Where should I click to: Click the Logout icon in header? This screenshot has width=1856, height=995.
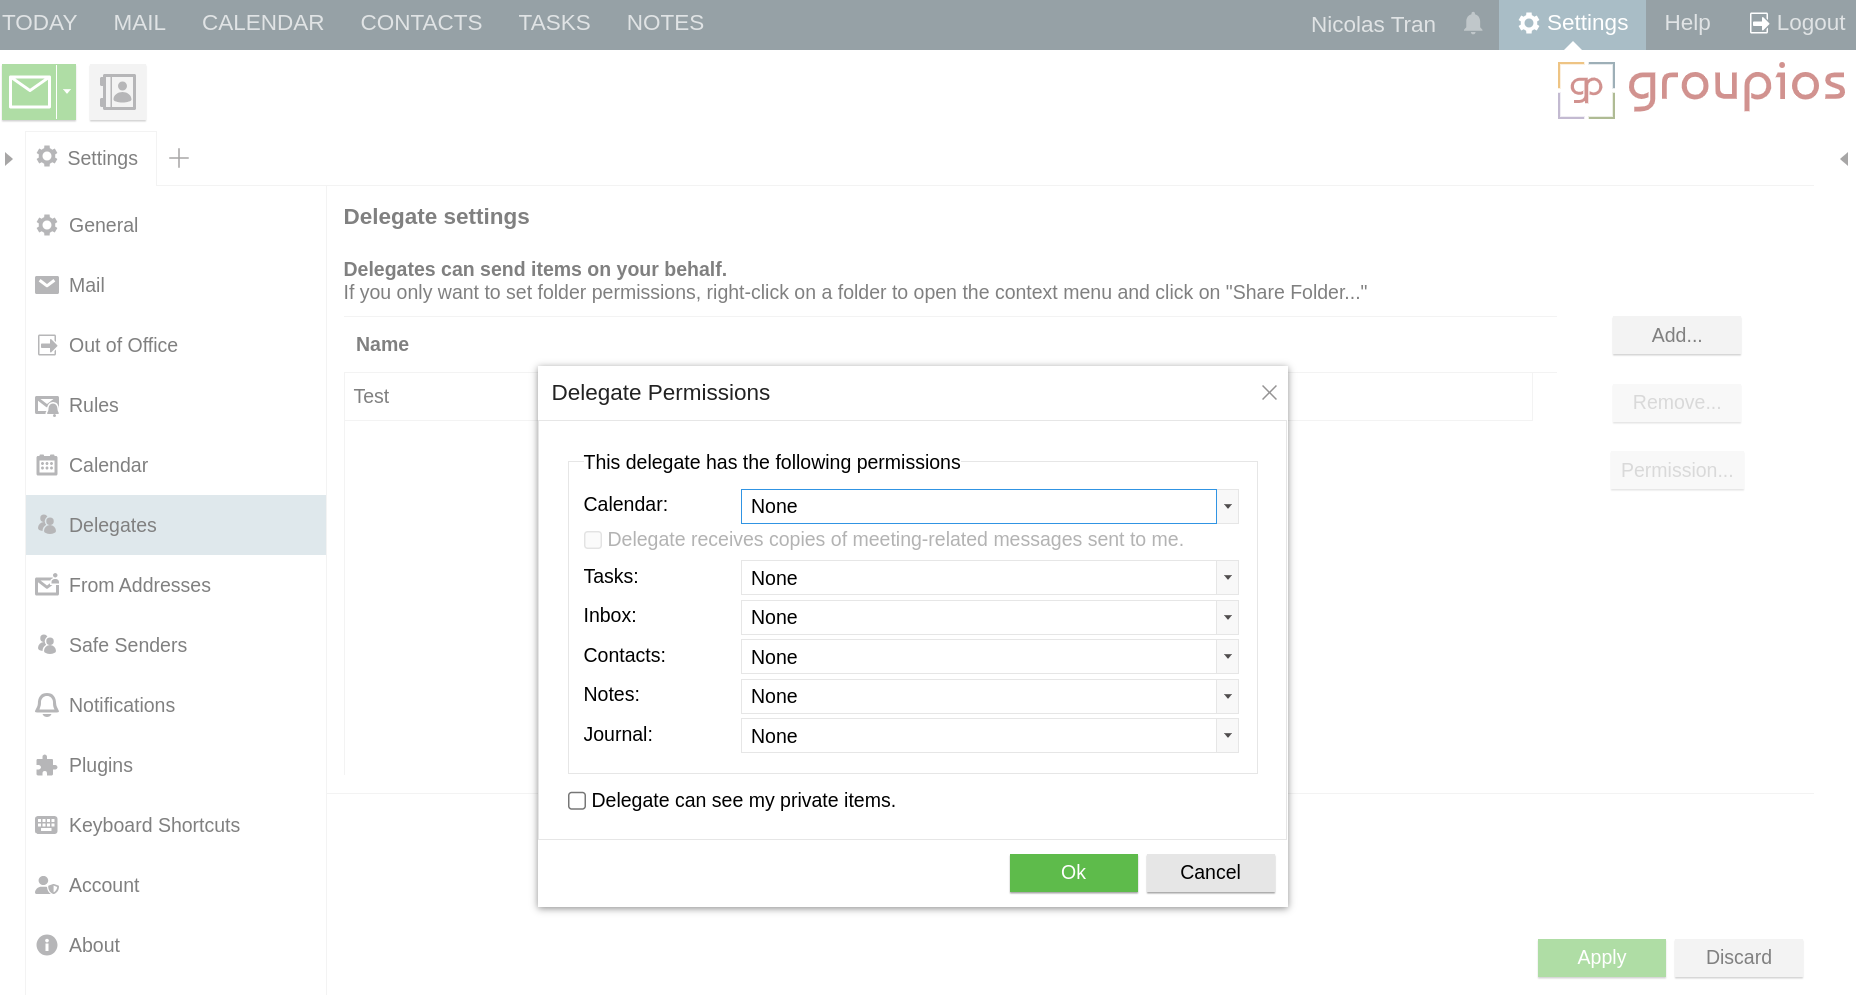pyautogui.click(x=1759, y=23)
